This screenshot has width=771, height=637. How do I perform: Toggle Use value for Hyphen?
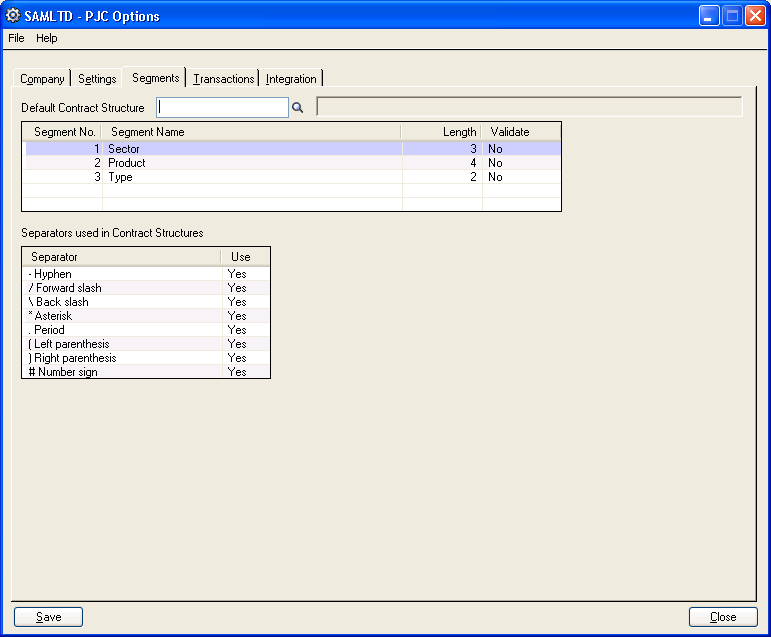246,274
